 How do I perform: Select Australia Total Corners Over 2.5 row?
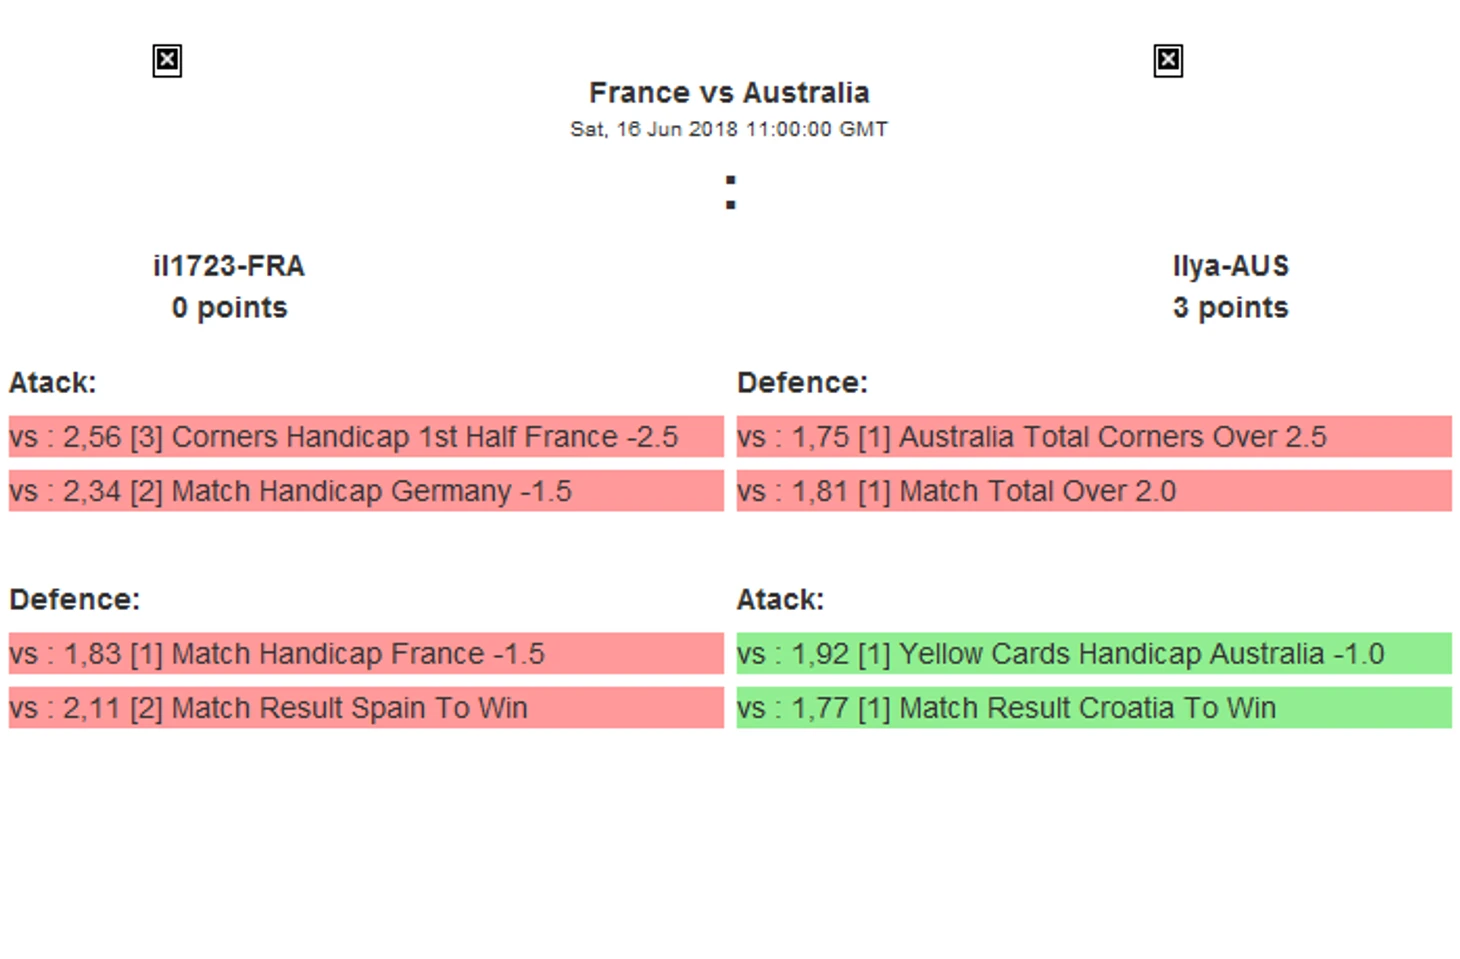(x=1094, y=437)
